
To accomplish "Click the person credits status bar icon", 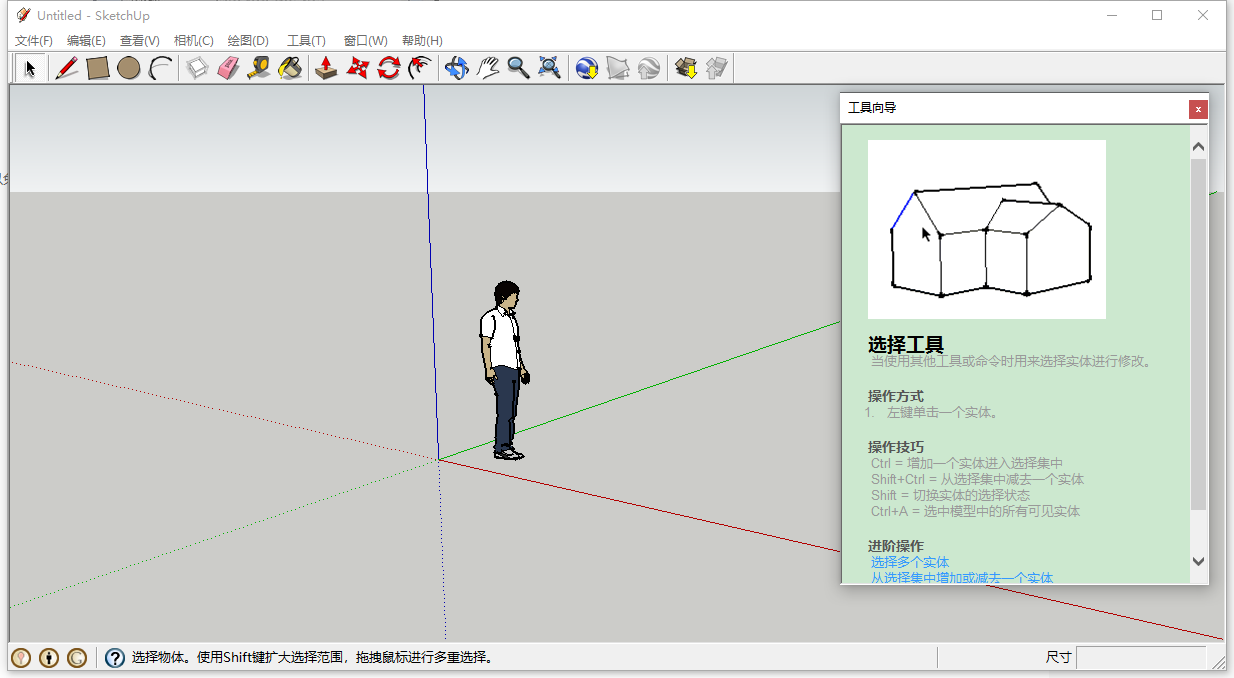I will [49, 658].
